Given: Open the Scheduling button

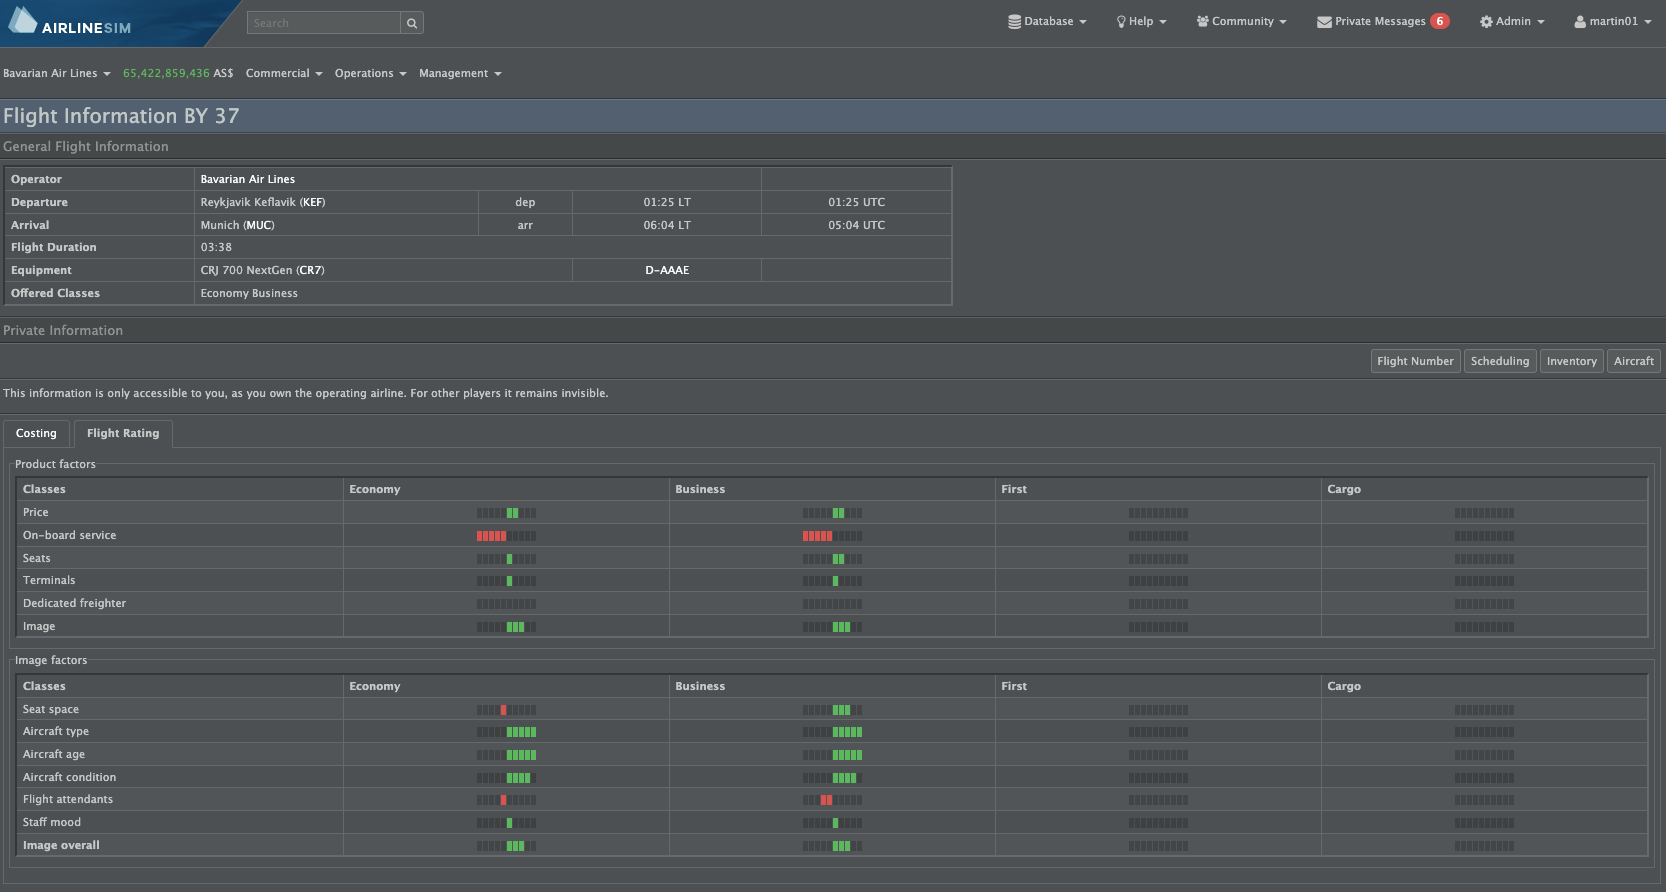Looking at the screenshot, I should (x=1499, y=362).
